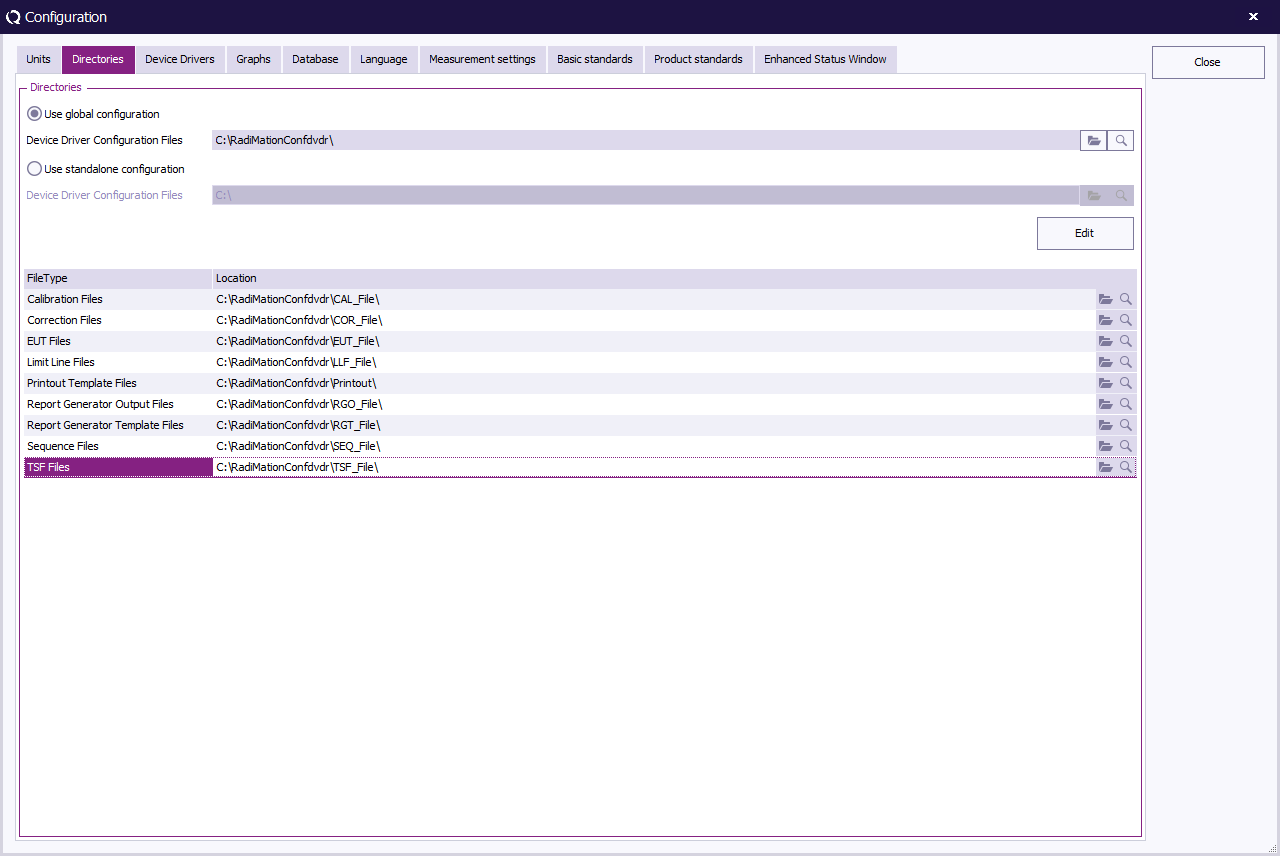The width and height of the screenshot is (1280, 856).
Task: Click the magnifier icon for Sequence Files
Action: [x=1126, y=446]
